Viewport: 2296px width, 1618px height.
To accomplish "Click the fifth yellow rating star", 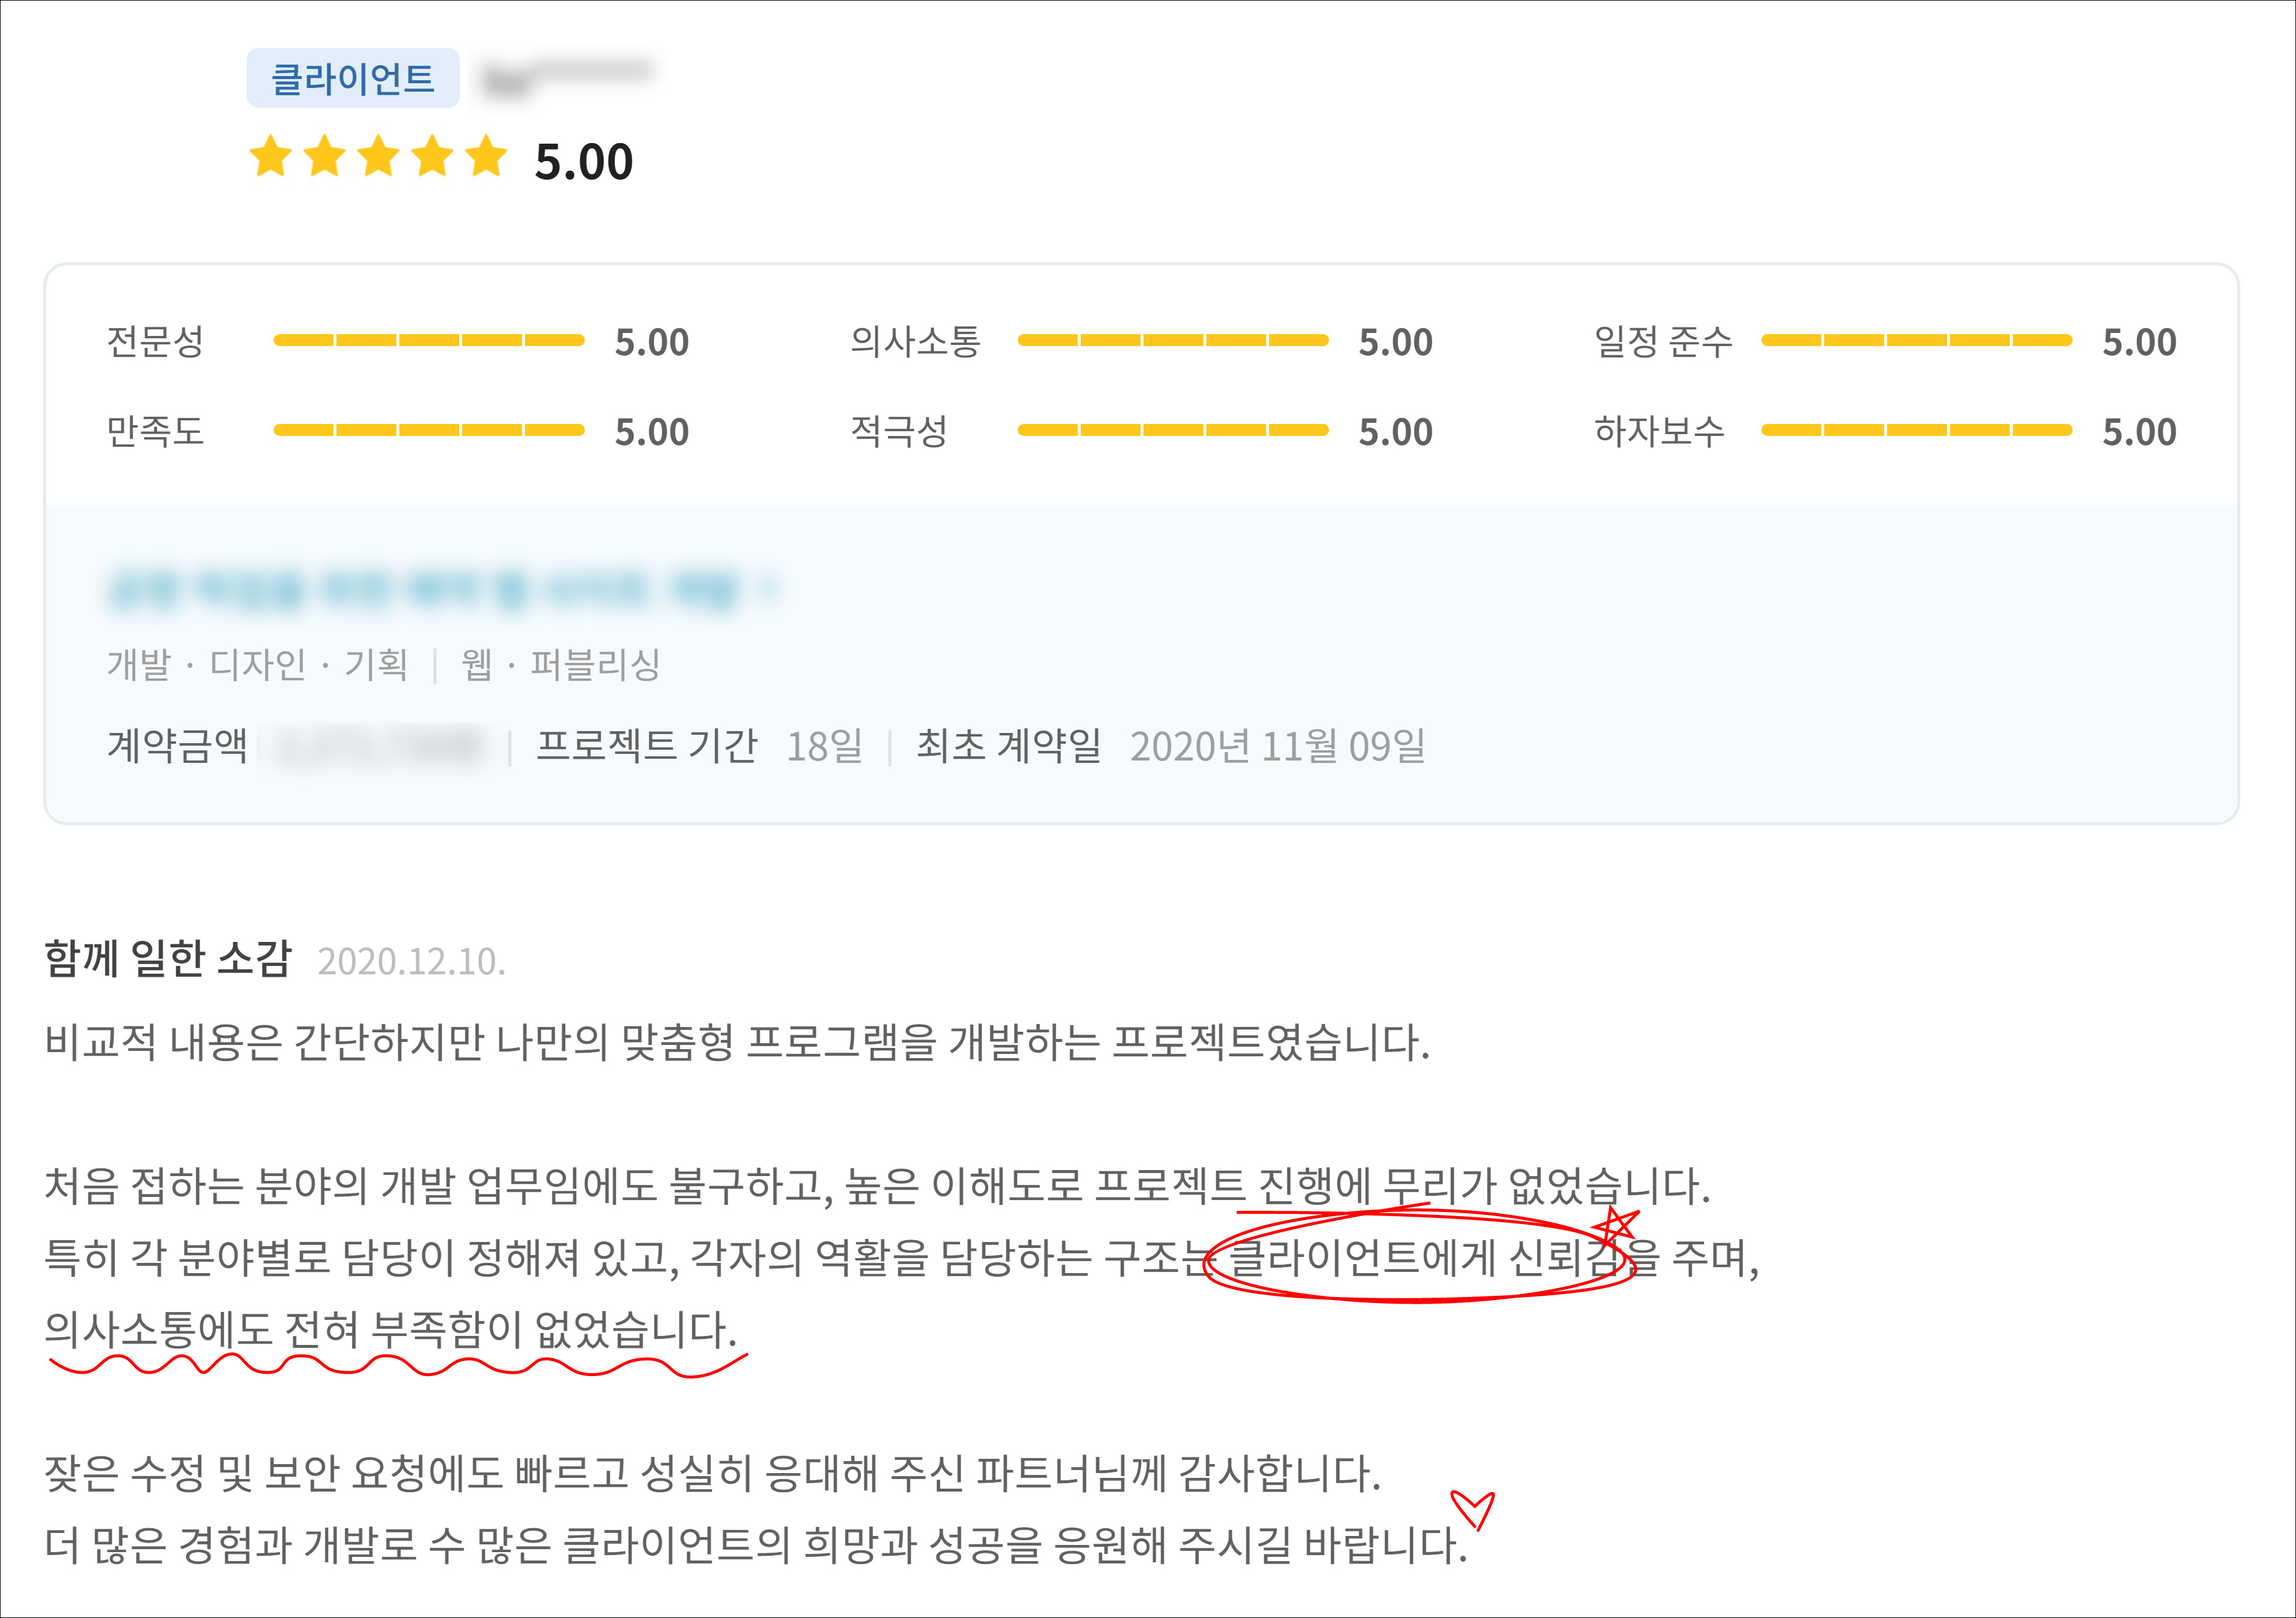I will click(x=486, y=158).
